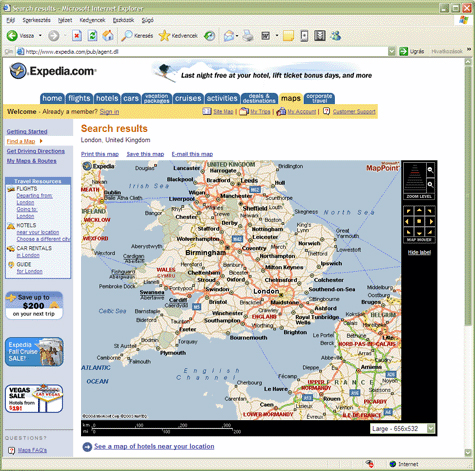Click the Sign in link
Image resolution: width=475 pixels, height=471 pixels.
109,112
